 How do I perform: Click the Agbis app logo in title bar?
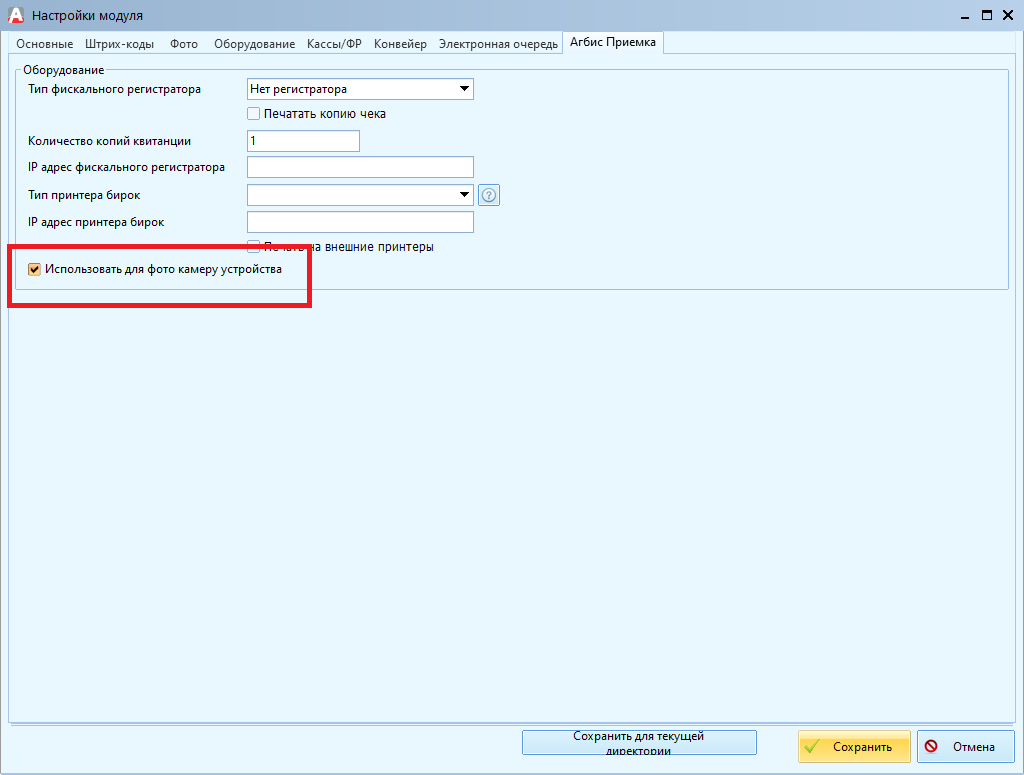pyautogui.click(x=16, y=15)
